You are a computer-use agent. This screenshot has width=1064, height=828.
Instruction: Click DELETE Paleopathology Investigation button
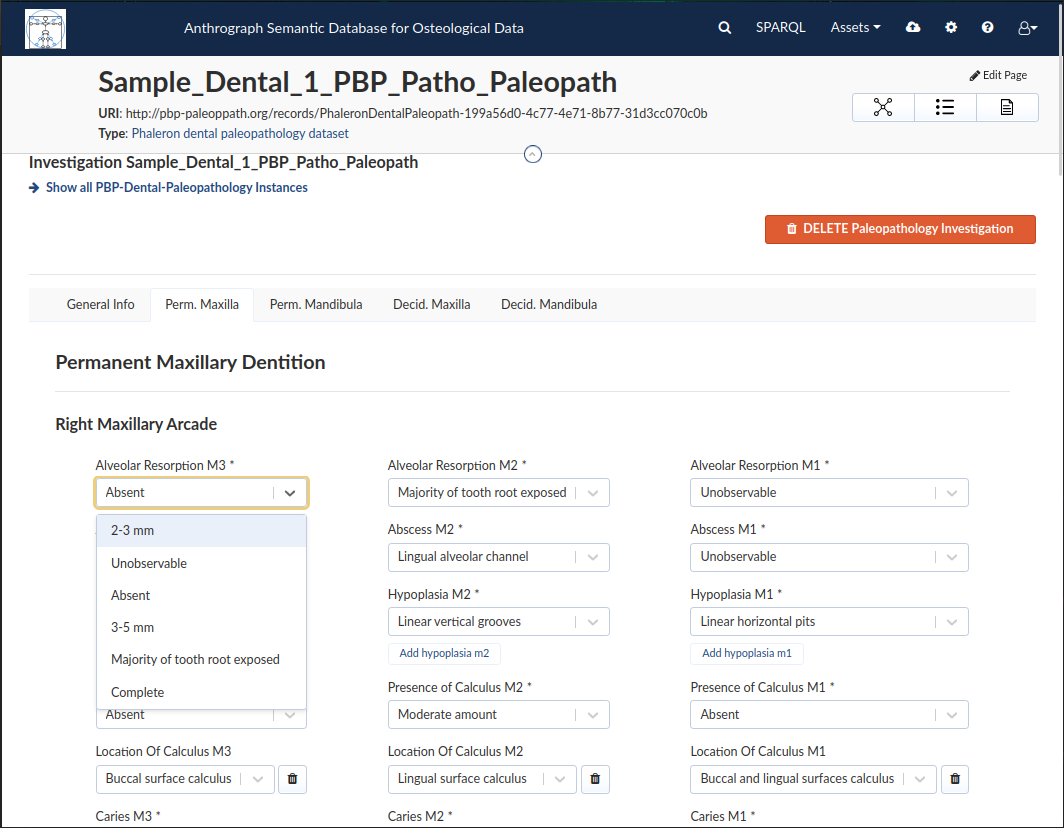pos(900,229)
